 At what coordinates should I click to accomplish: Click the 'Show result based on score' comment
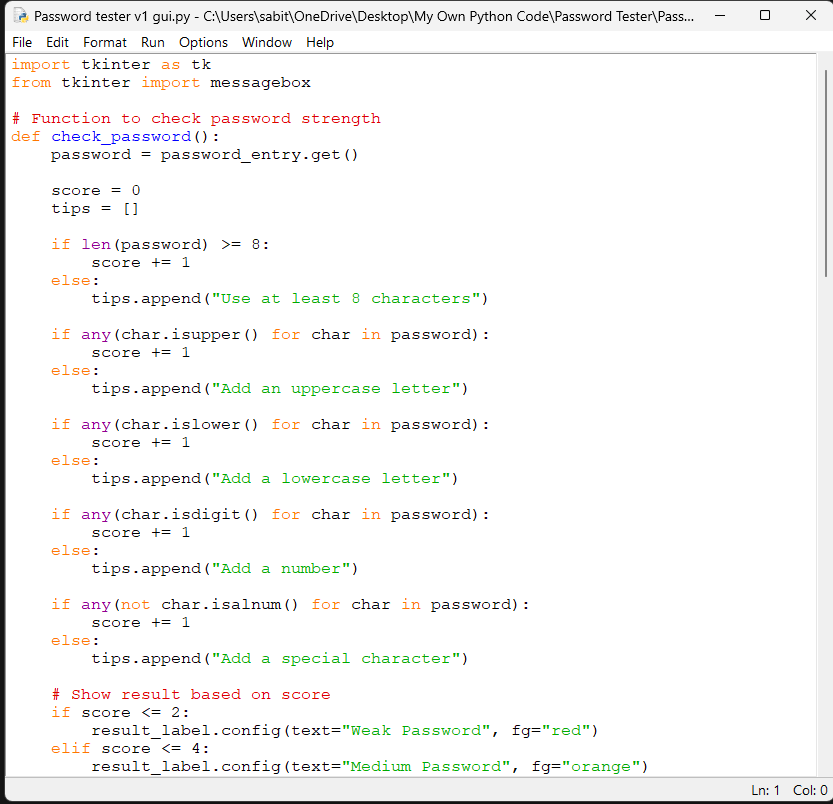tap(191, 695)
